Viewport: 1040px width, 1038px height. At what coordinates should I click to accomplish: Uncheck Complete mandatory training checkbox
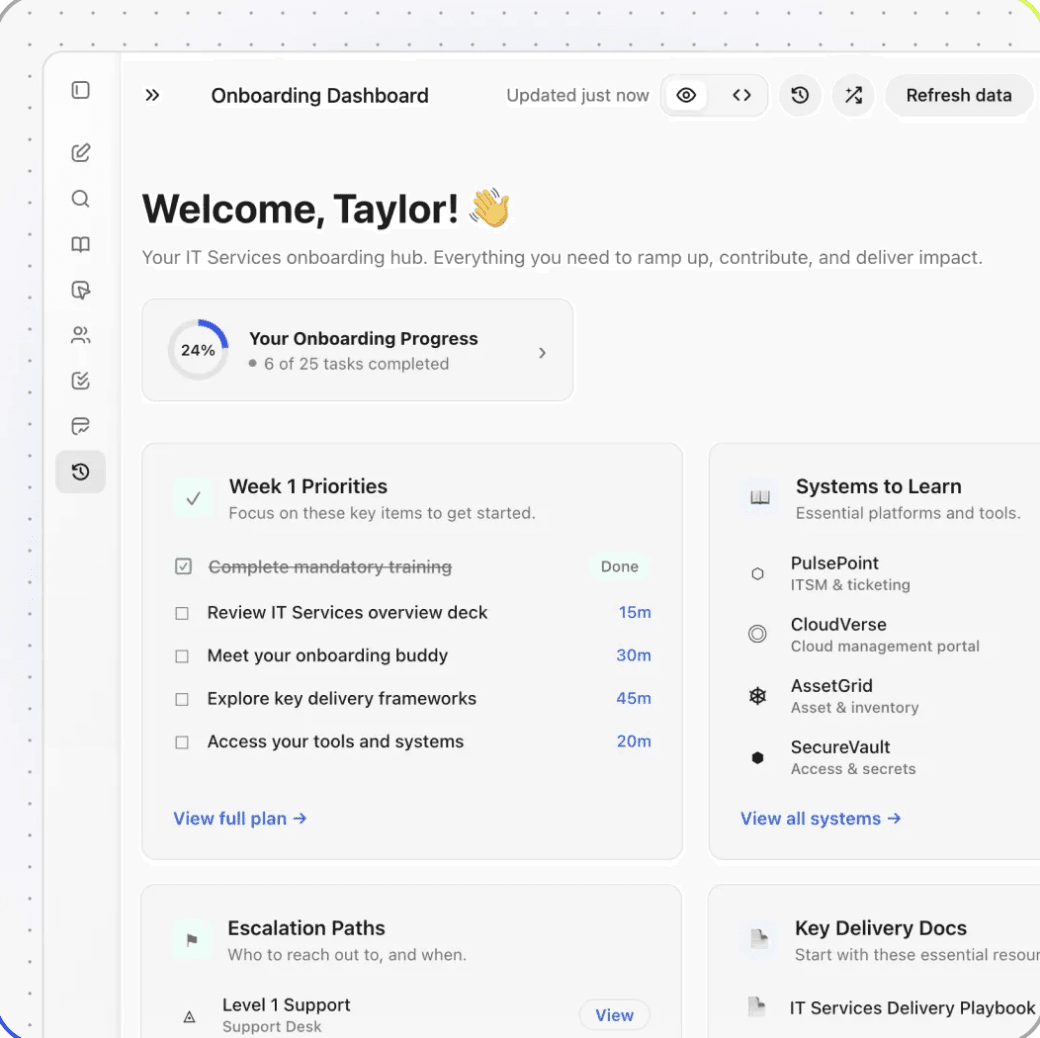click(183, 566)
